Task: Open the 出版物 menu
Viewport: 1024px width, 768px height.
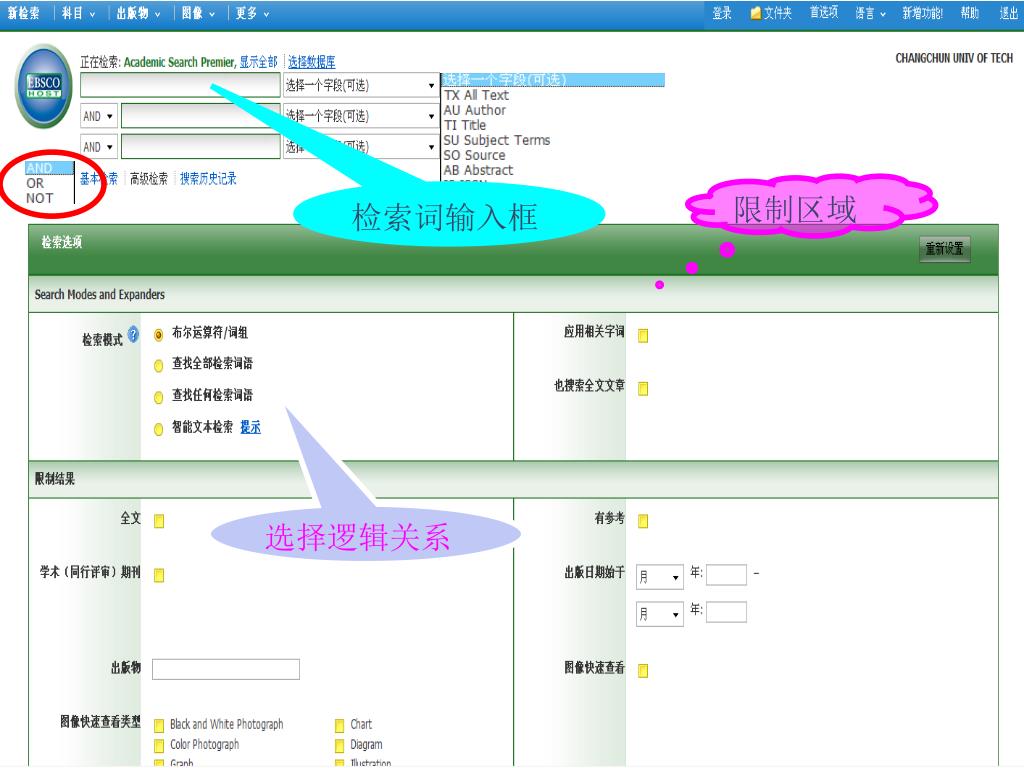Action: pos(138,13)
